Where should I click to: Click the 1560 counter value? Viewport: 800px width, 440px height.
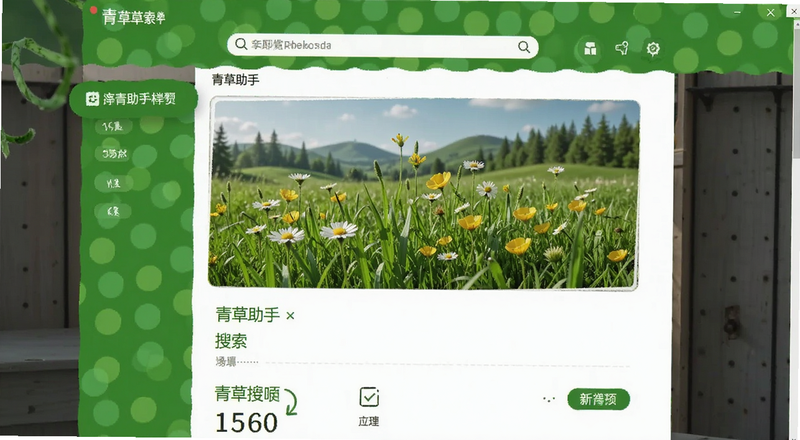247,423
